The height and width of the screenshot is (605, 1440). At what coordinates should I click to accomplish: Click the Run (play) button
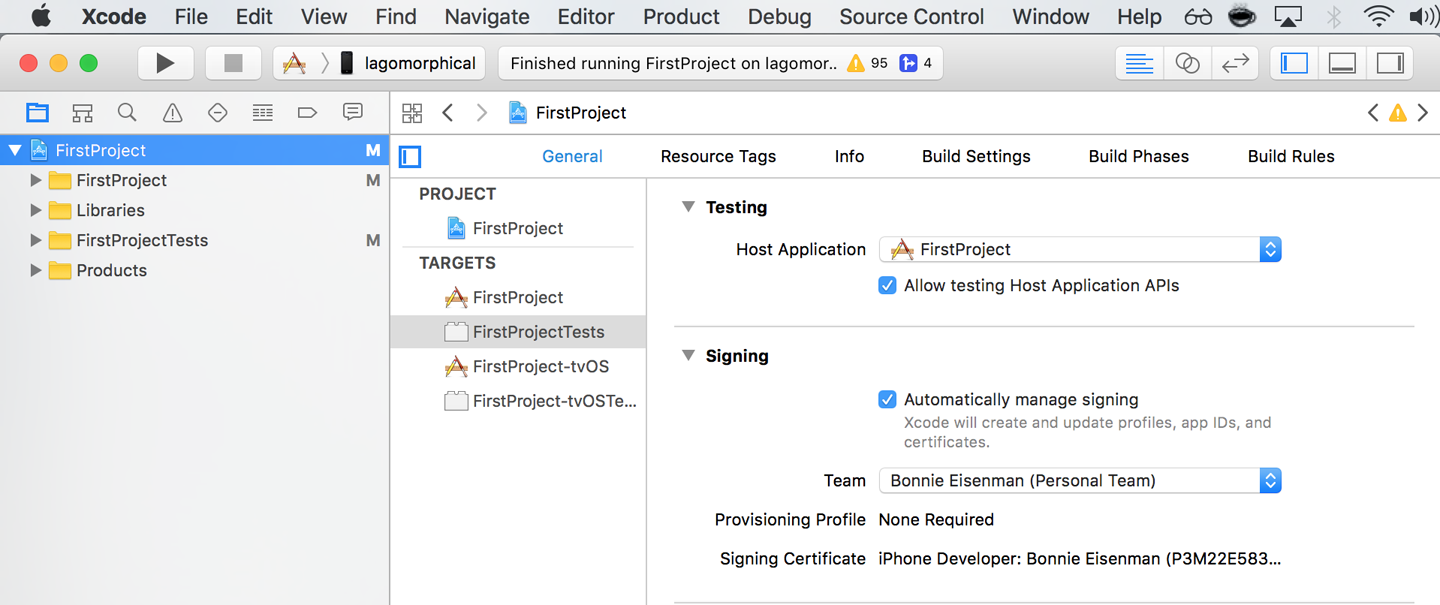[165, 63]
